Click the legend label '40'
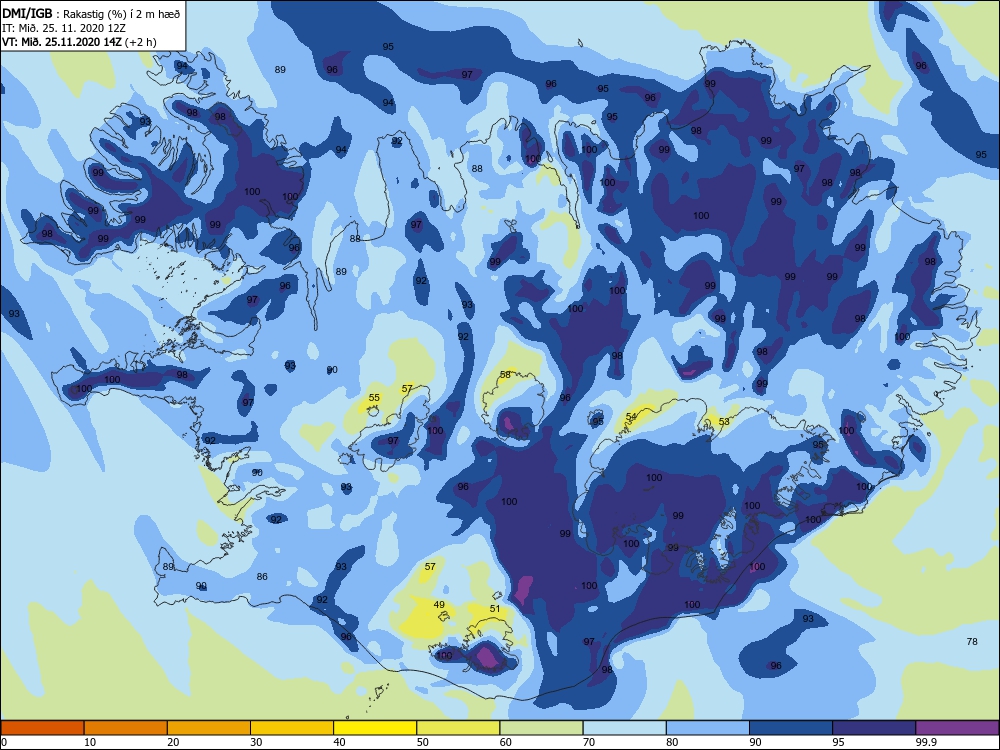1000x750 pixels. click(340, 742)
